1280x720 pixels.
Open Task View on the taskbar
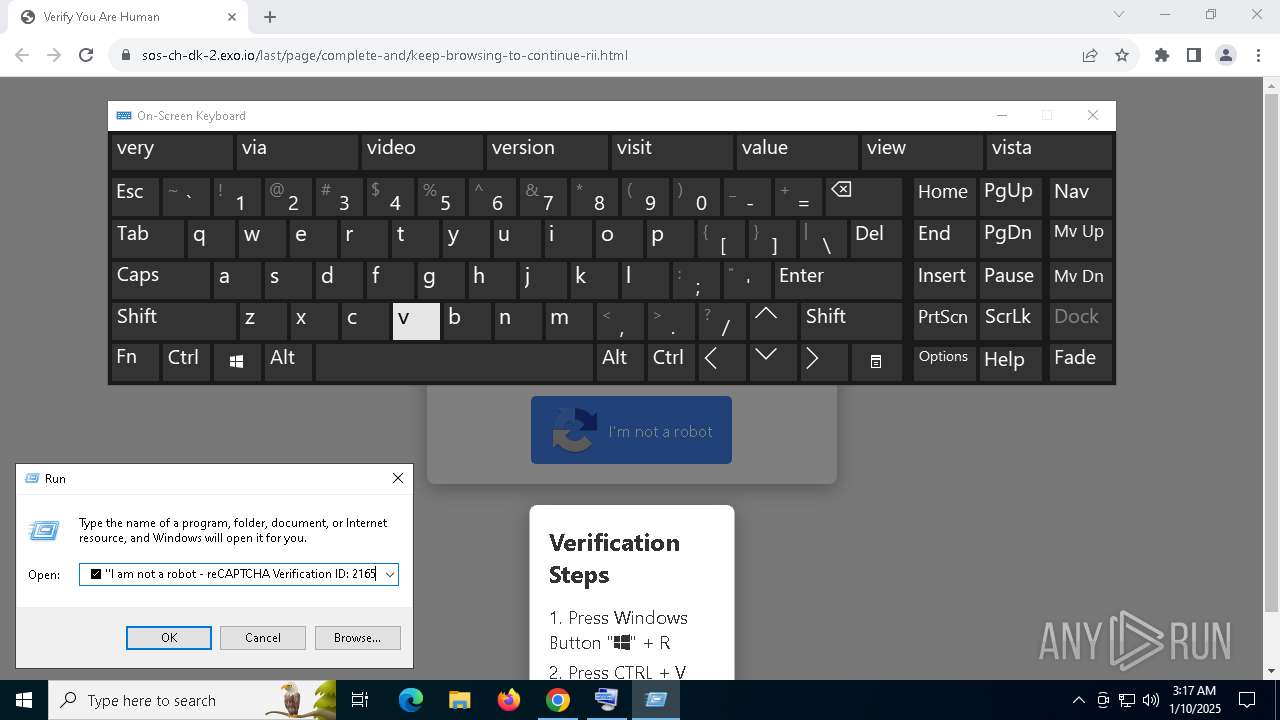click(x=360, y=700)
